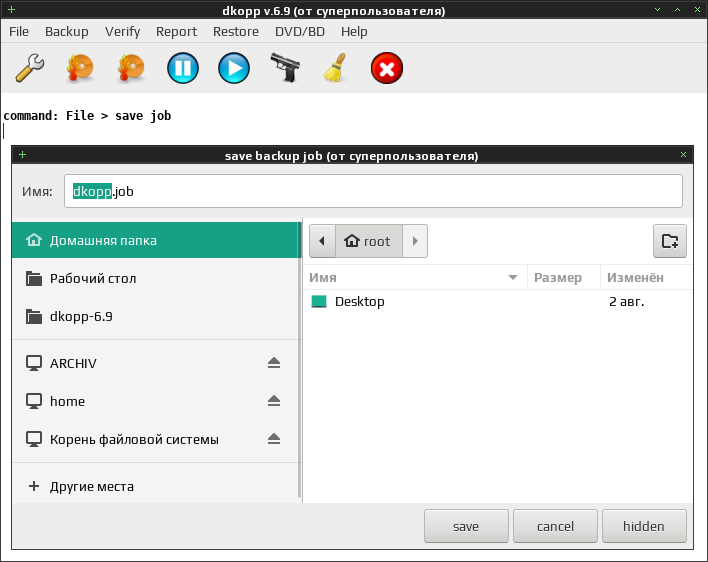The width and height of the screenshot is (708, 562).
Task: Open the DVD/BD menu
Action: 300,32
